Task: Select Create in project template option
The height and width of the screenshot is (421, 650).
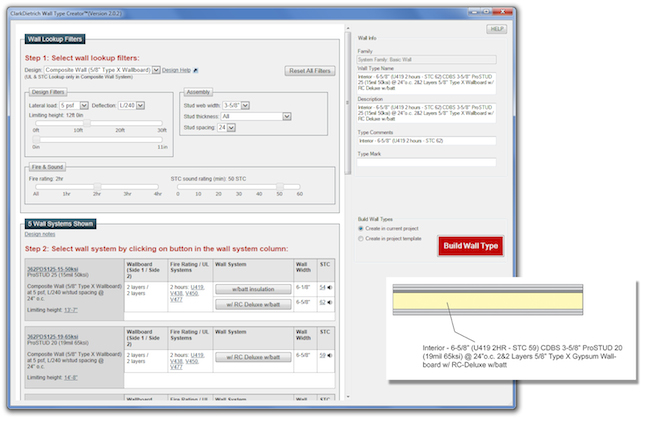Action: click(x=361, y=239)
